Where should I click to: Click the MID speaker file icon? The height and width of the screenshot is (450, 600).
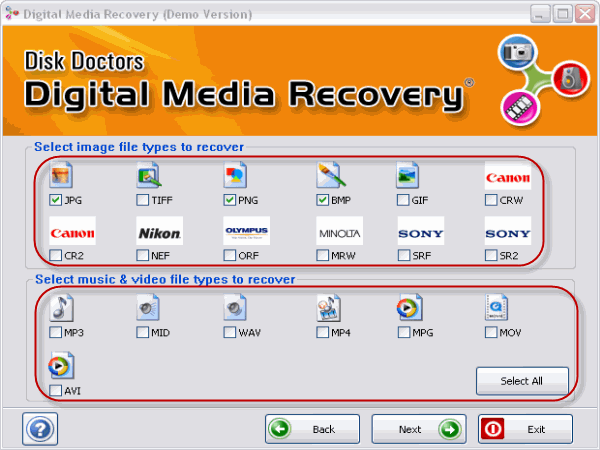tap(148, 308)
